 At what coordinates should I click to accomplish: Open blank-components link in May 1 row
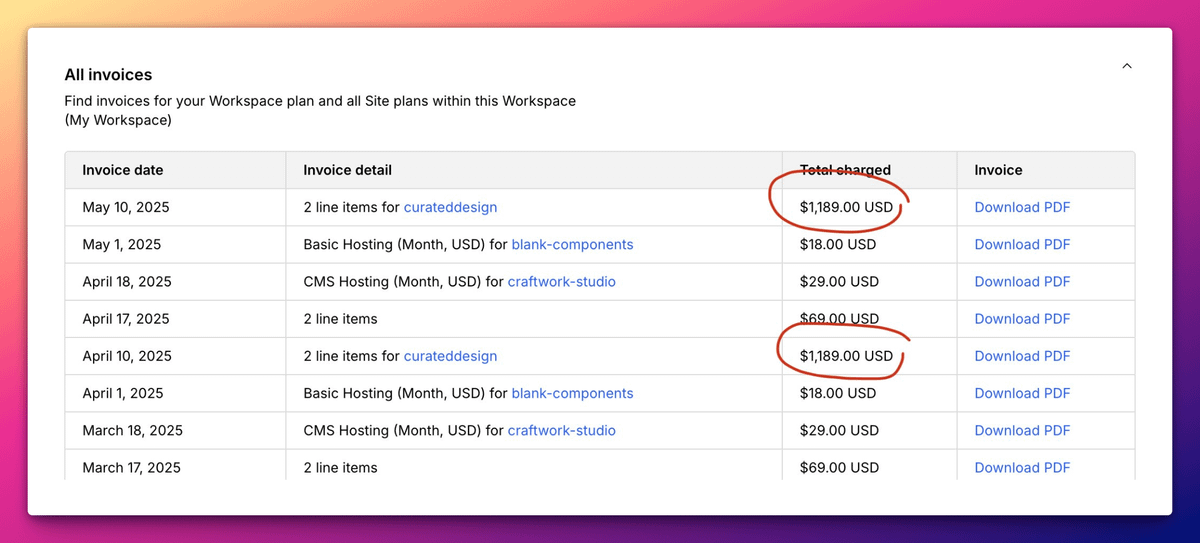coord(572,244)
